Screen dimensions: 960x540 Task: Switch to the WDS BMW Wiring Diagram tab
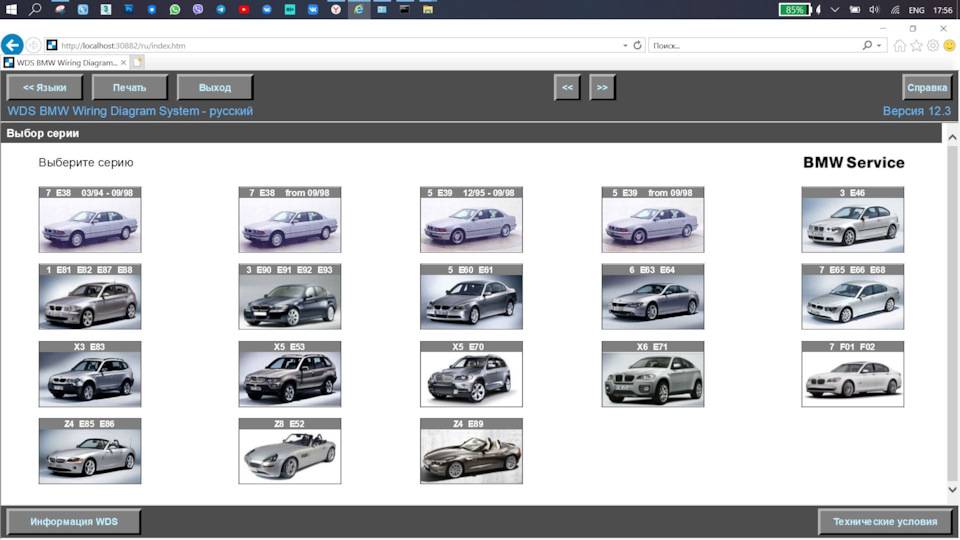coord(66,62)
